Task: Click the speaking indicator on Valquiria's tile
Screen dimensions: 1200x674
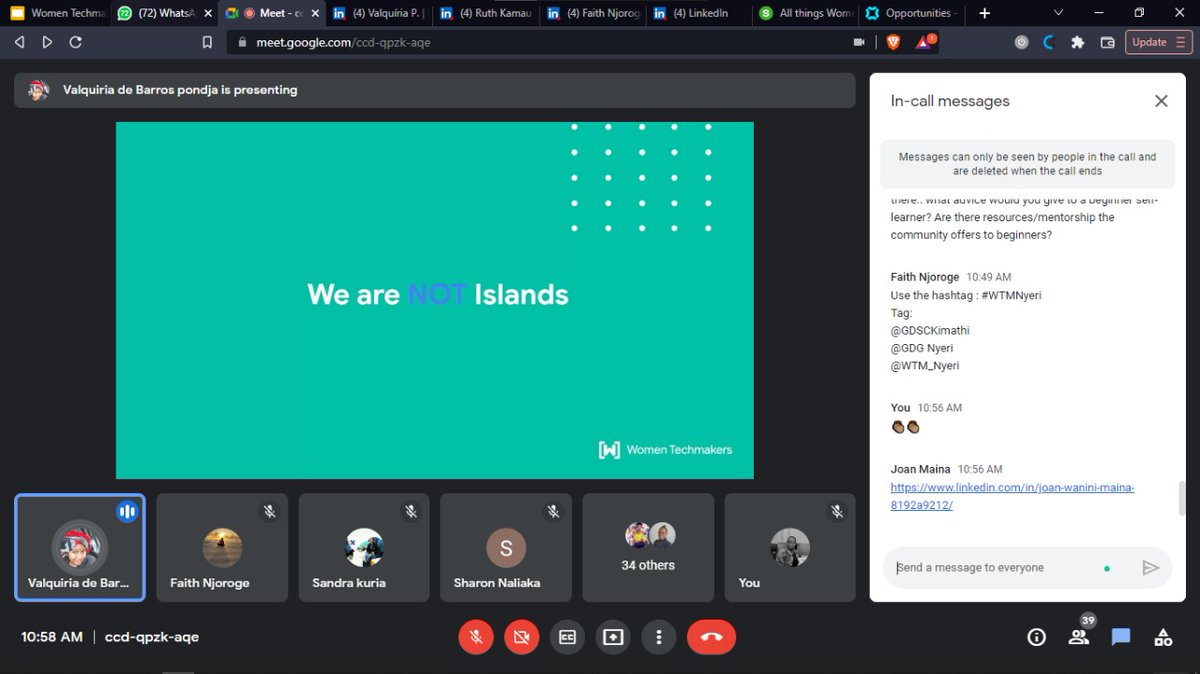Action: point(126,511)
